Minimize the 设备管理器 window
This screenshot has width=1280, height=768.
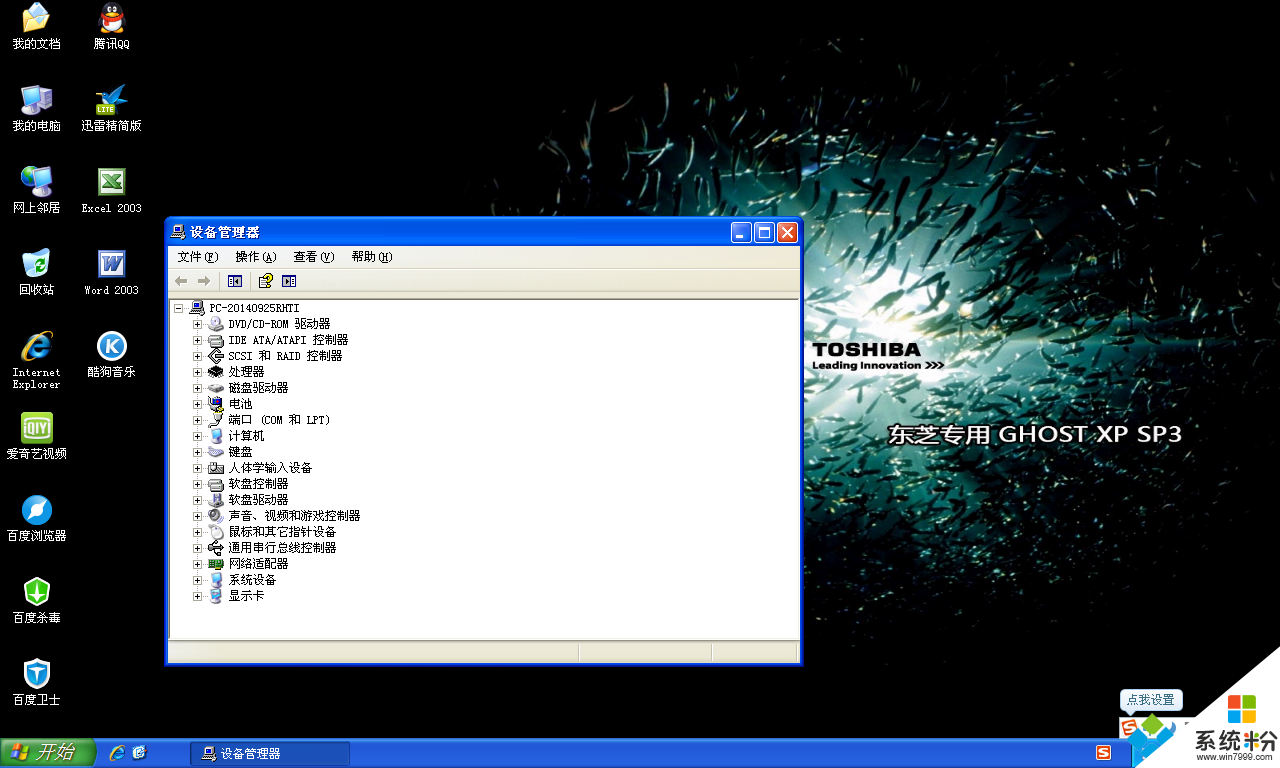pyautogui.click(x=741, y=233)
